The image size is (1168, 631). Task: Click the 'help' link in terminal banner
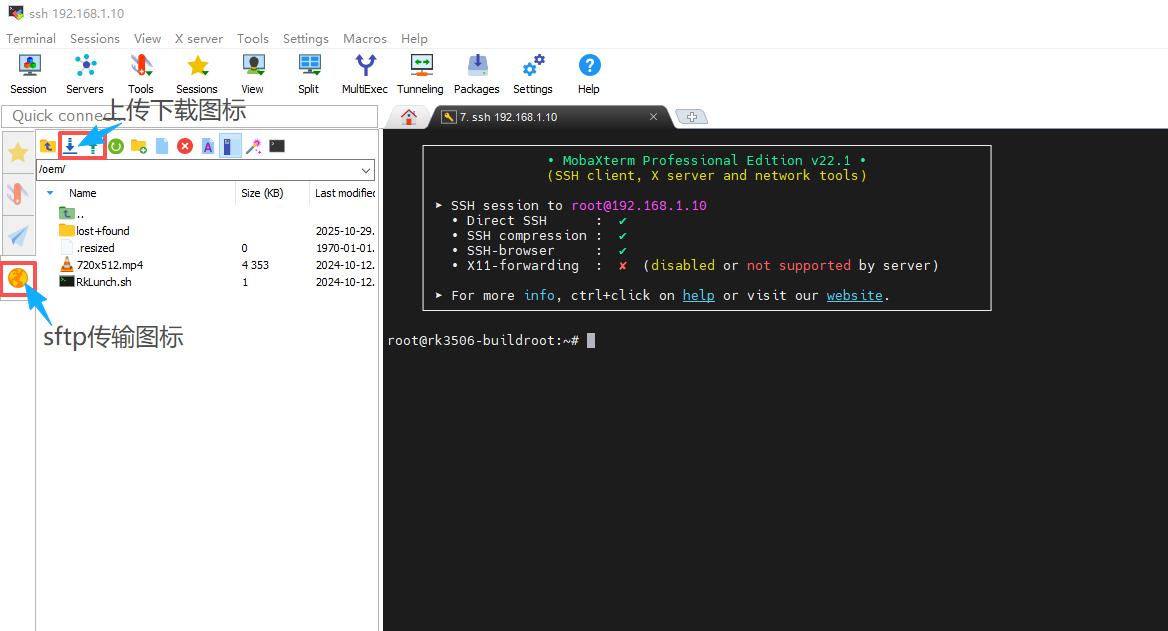pyautogui.click(x=699, y=296)
